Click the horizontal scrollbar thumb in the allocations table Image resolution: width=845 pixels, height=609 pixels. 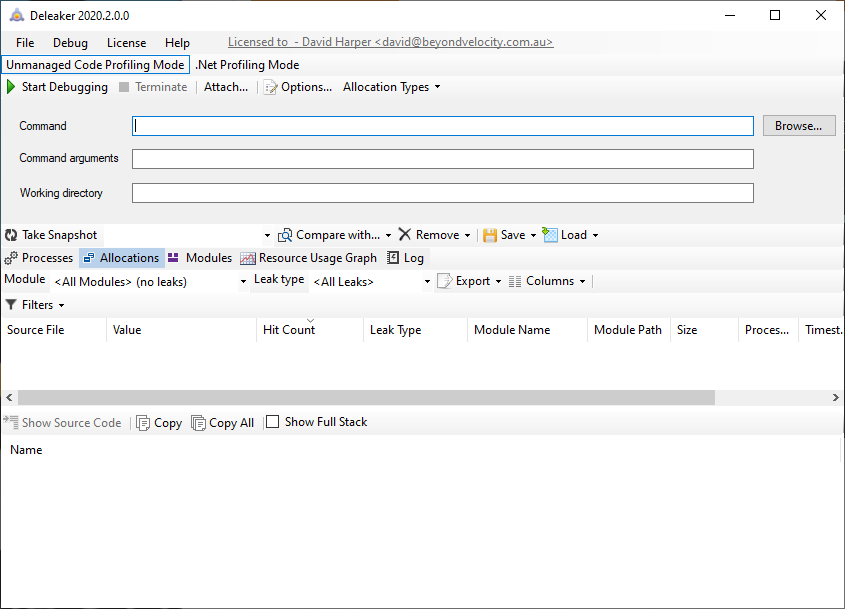pos(366,398)
